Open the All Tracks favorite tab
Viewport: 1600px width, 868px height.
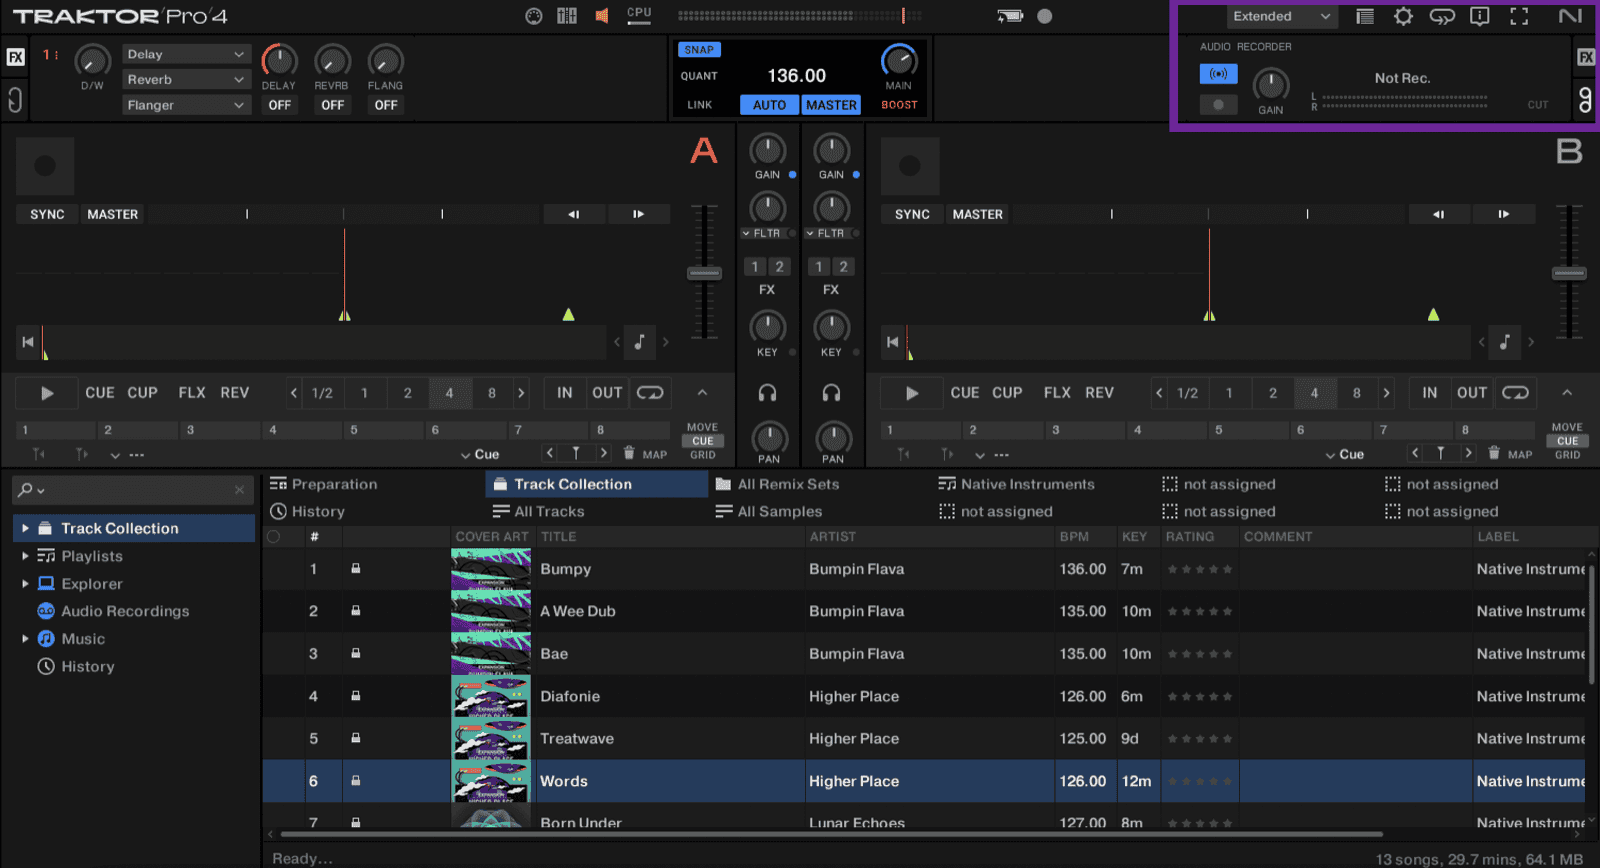(x=538, y=511)
